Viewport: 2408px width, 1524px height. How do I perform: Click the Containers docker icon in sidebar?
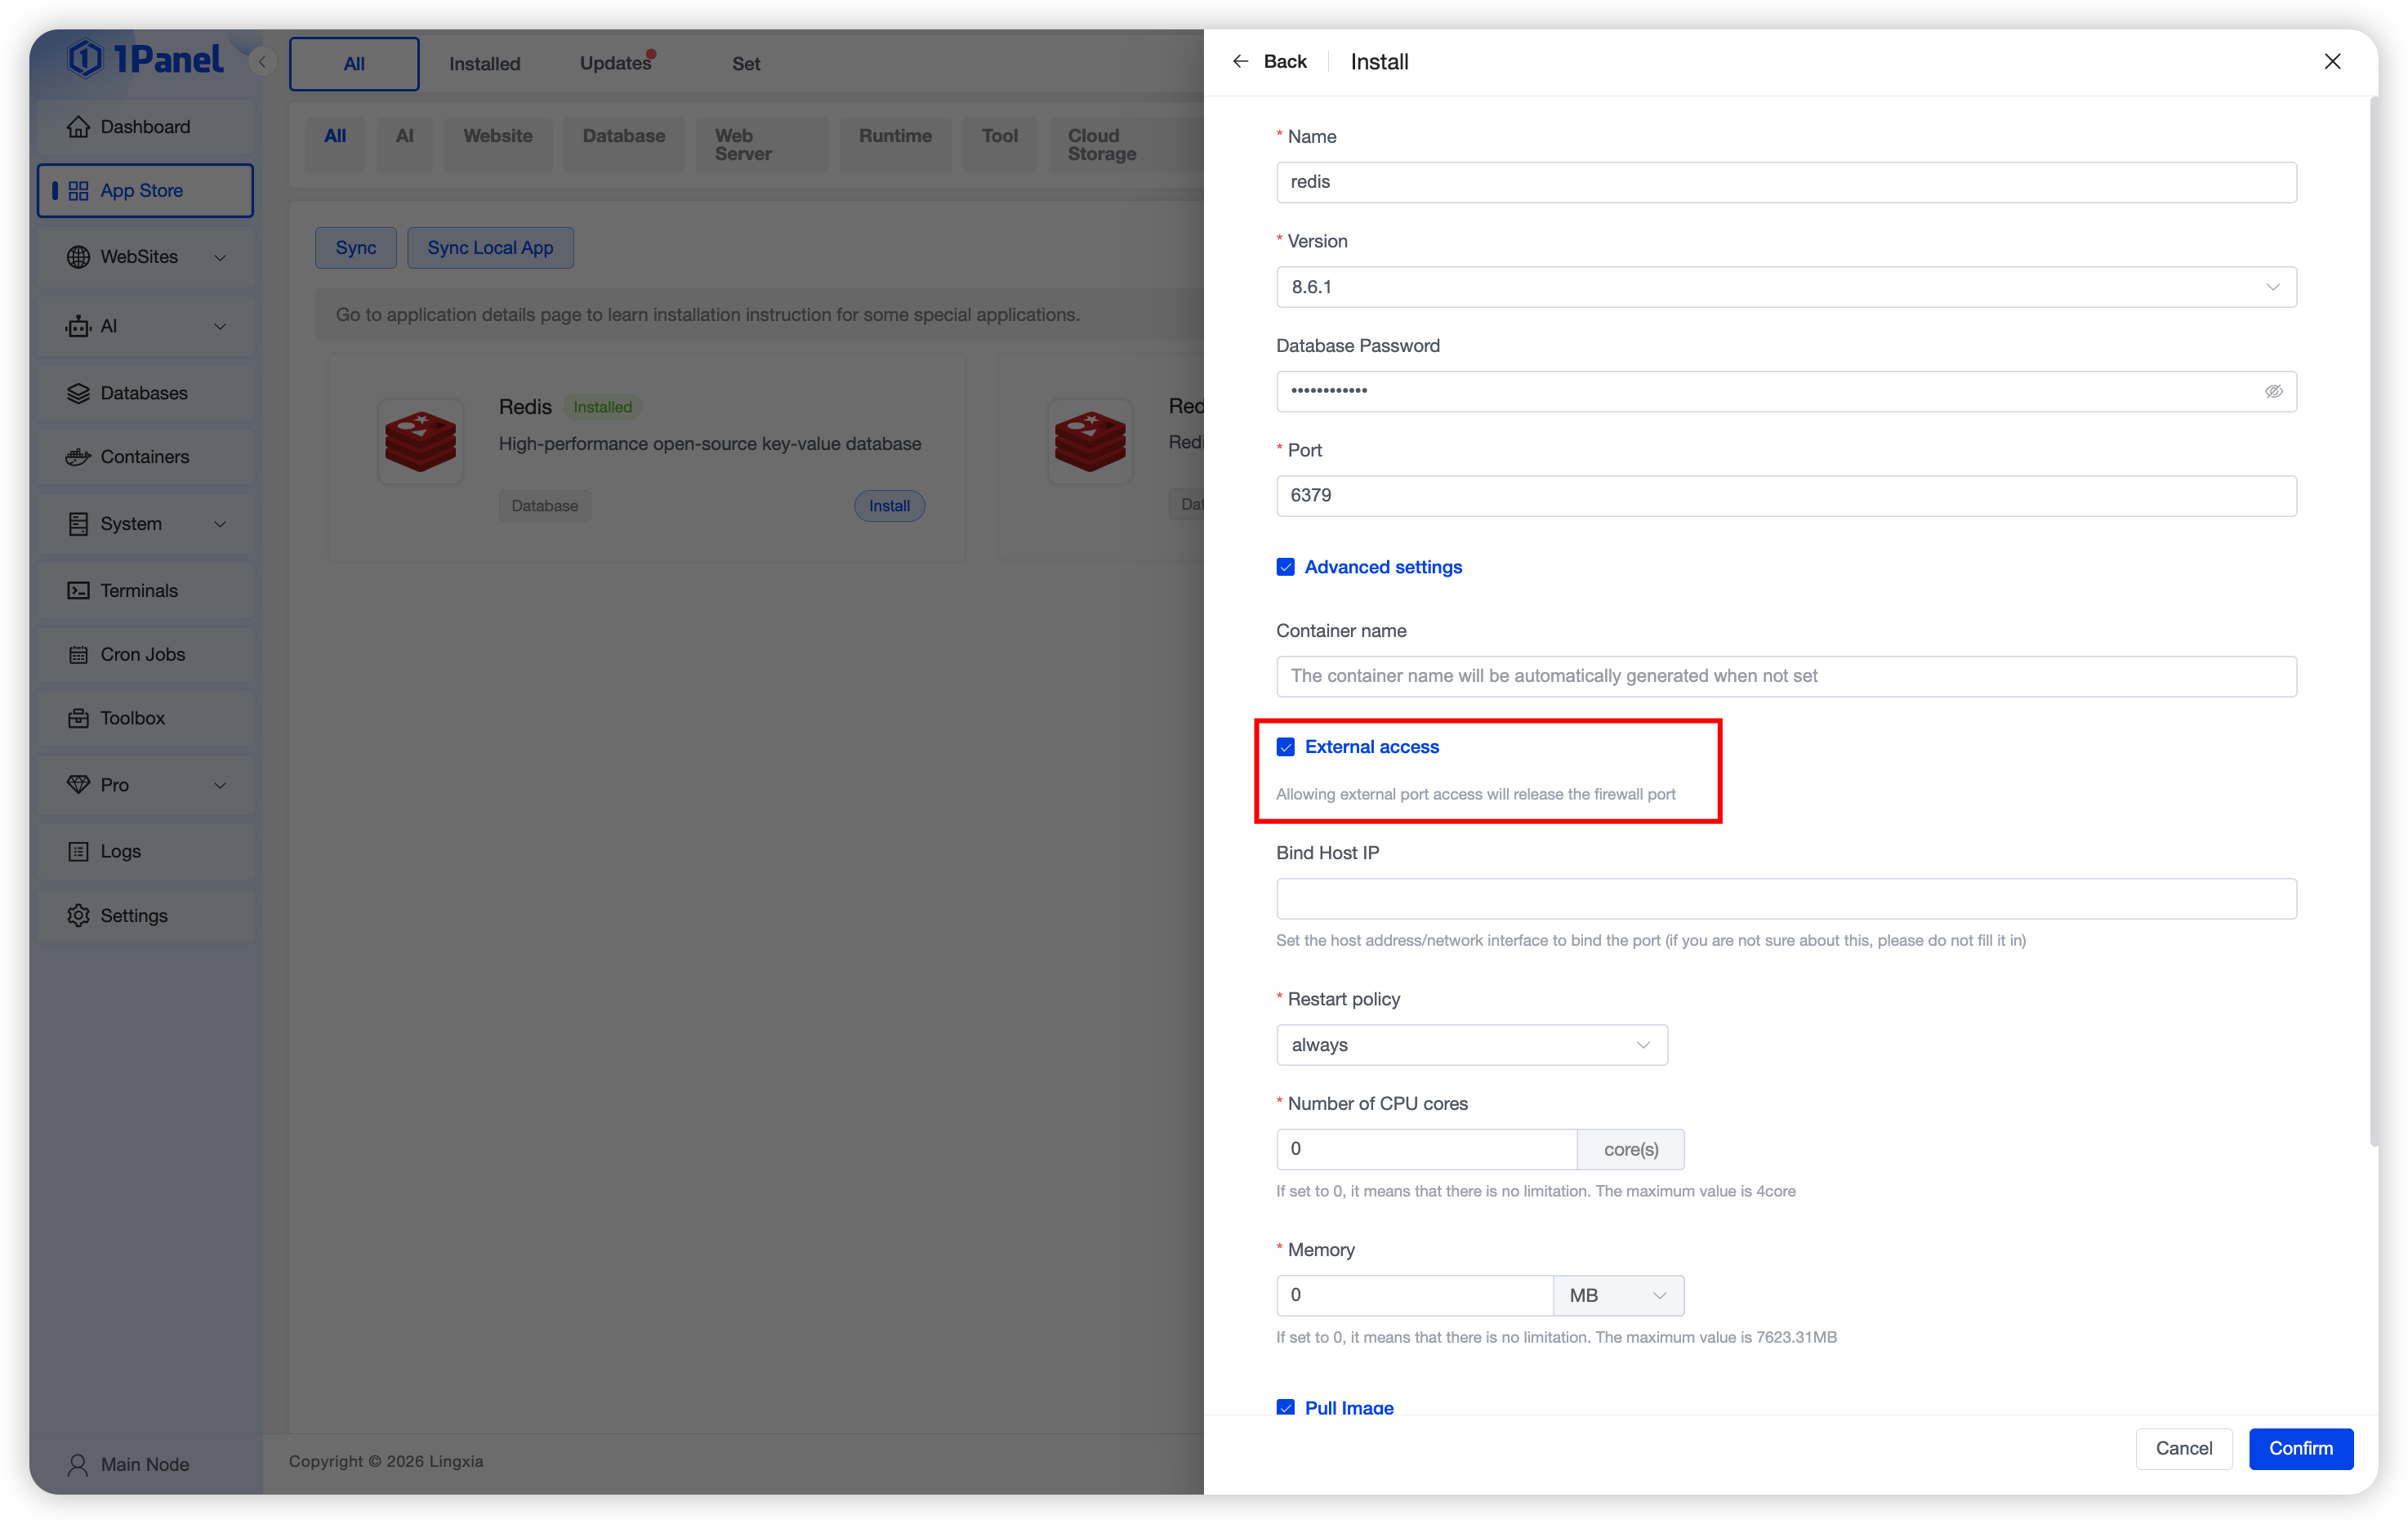pyautogui.click(x=78, y=457)
